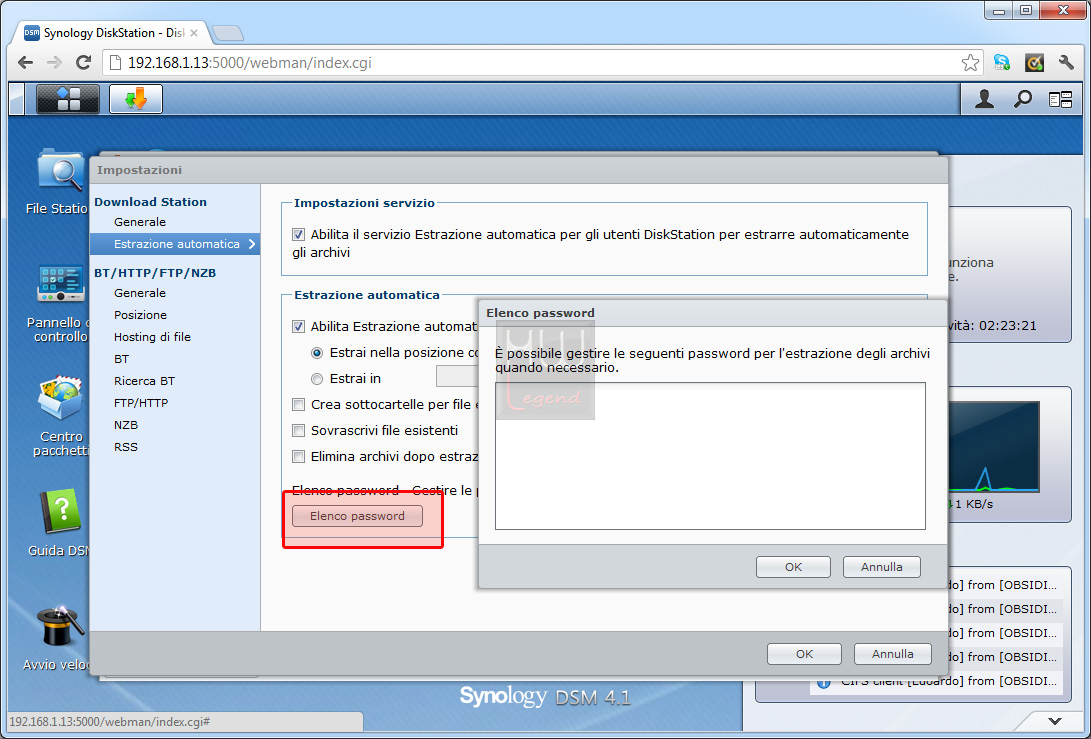Collapse the widget panel with the down chevron
Screen dimensions: 1091x739
(x=1055, y=721)
